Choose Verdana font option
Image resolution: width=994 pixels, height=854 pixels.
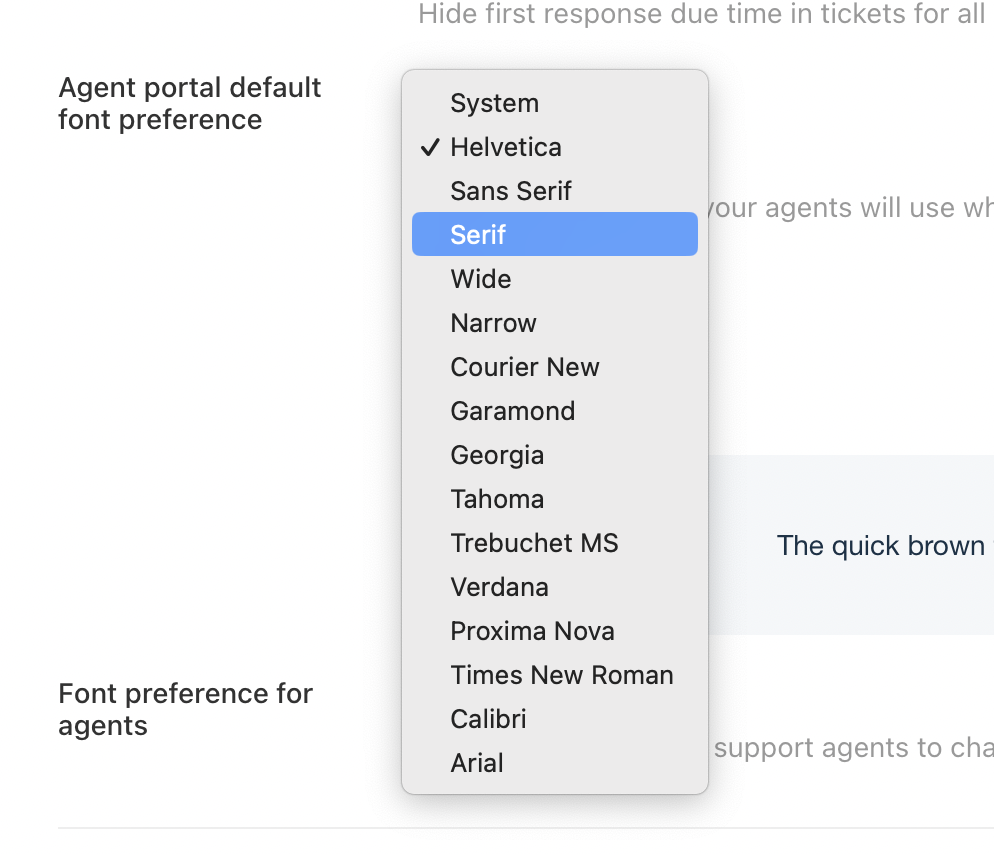[500, 587]
